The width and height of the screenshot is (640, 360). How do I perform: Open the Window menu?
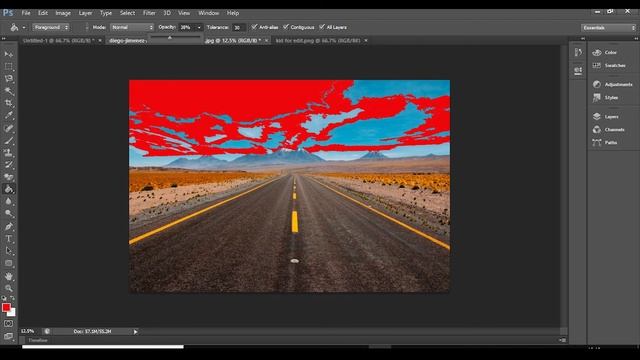click(209, 13)
